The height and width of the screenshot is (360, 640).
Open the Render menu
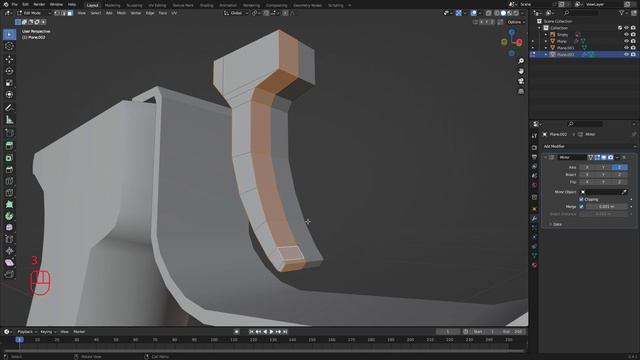coord(39,4)
